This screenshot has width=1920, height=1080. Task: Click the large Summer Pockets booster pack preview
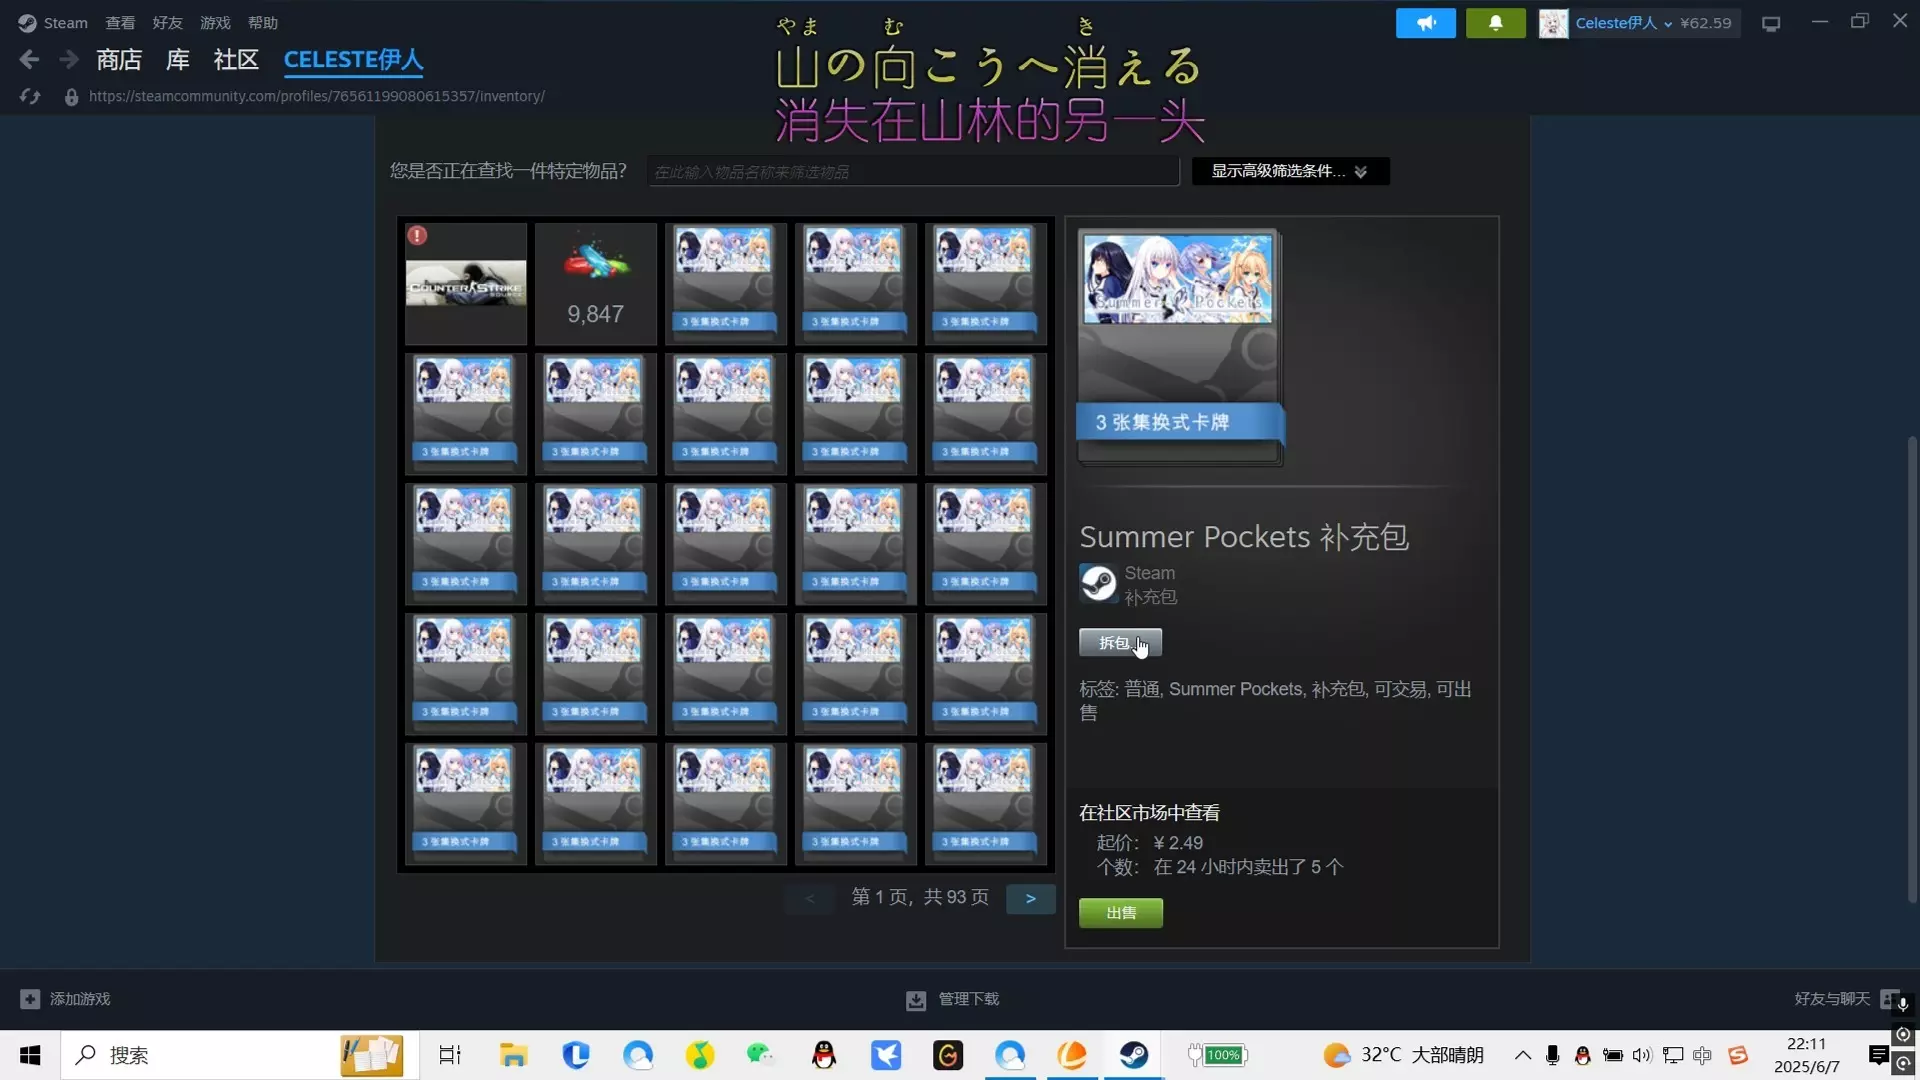[1180, 348]
